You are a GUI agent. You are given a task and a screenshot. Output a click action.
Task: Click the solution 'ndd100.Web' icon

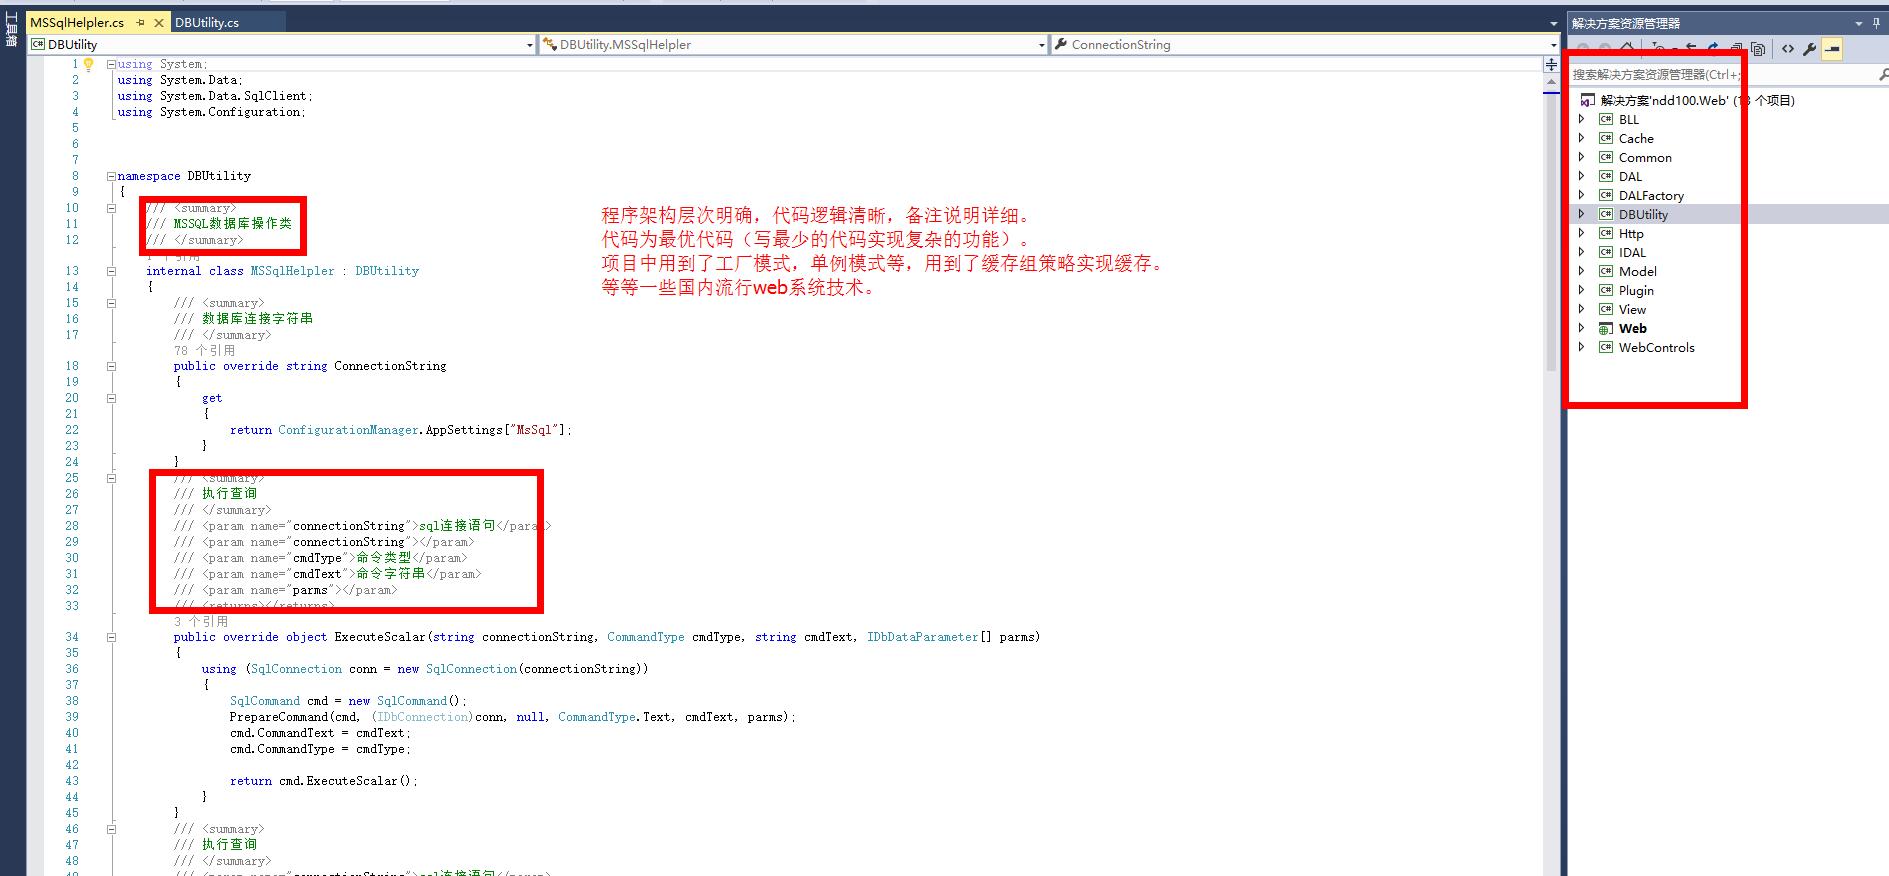point(1588,100)
